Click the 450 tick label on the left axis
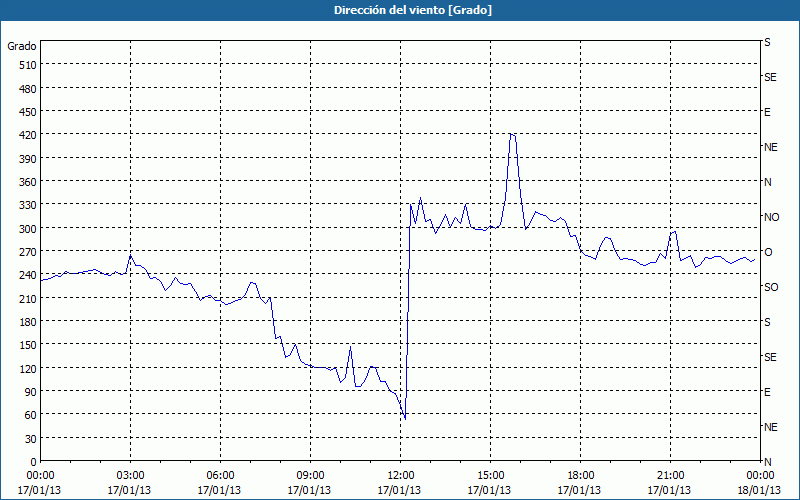Screen dimensions: 800x500 [28, 112]
